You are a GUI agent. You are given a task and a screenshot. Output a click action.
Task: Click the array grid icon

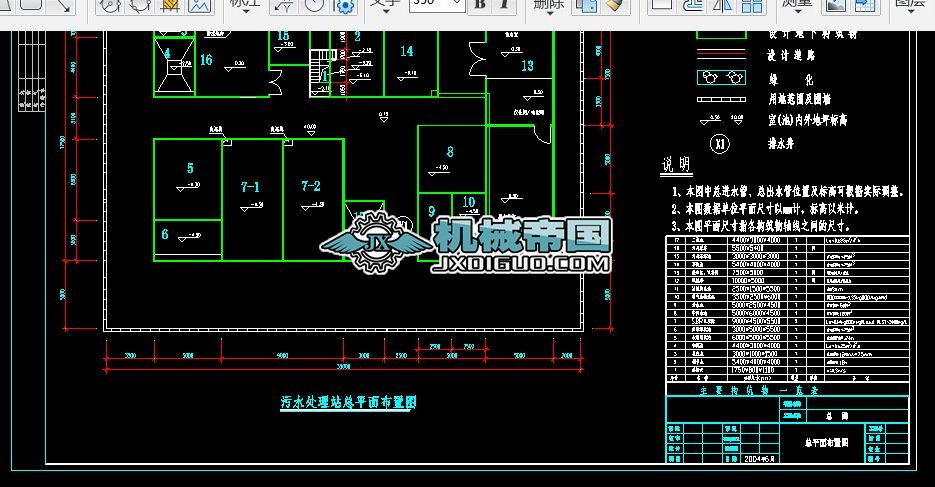[x=753, y=5]
